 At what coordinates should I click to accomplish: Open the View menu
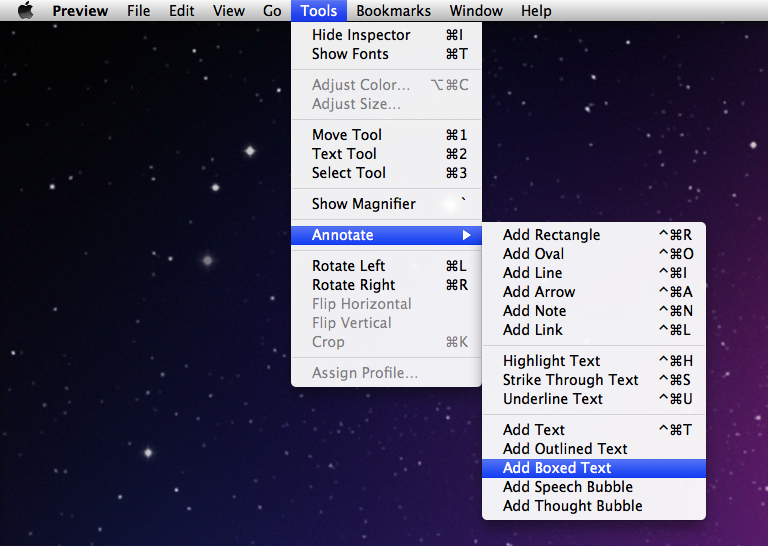[229, 10]
